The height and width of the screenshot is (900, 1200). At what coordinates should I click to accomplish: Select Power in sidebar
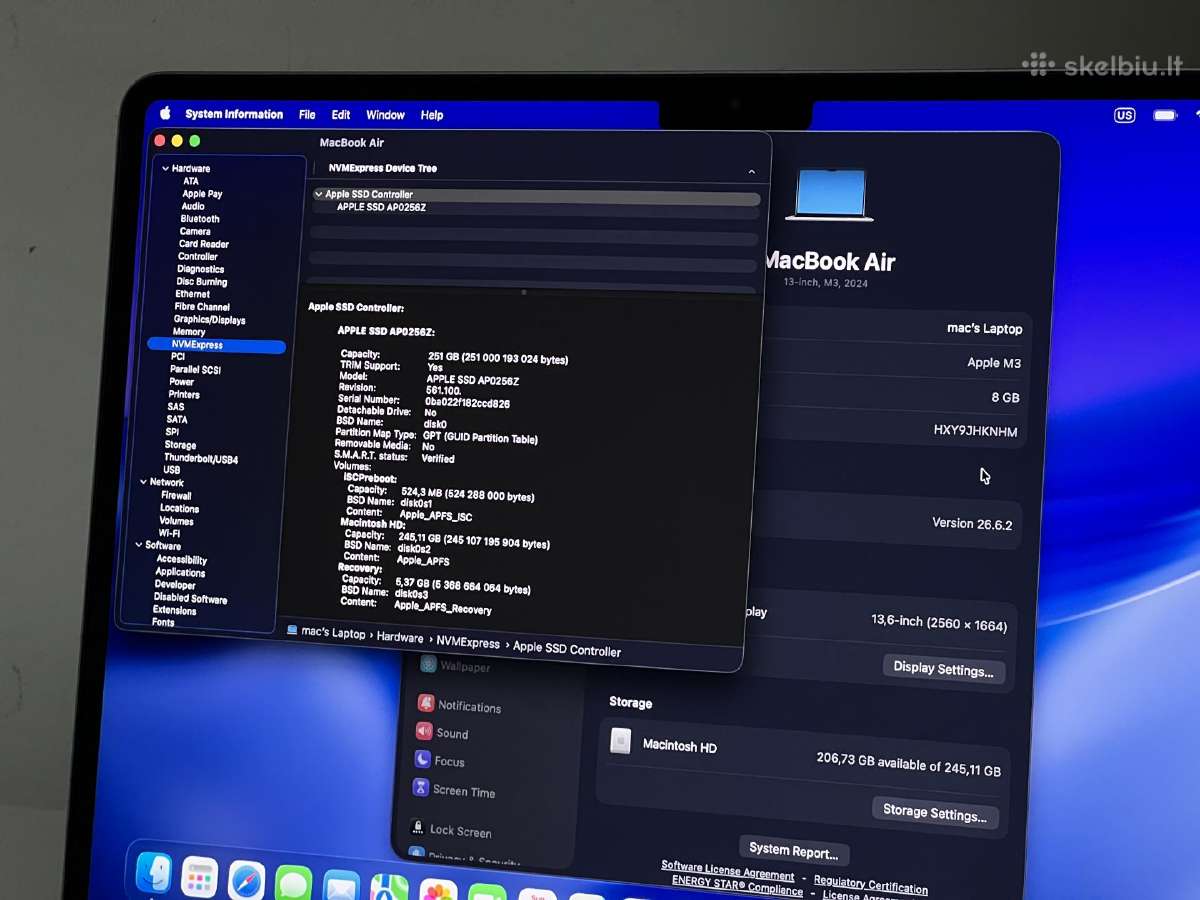coord(181,382)
